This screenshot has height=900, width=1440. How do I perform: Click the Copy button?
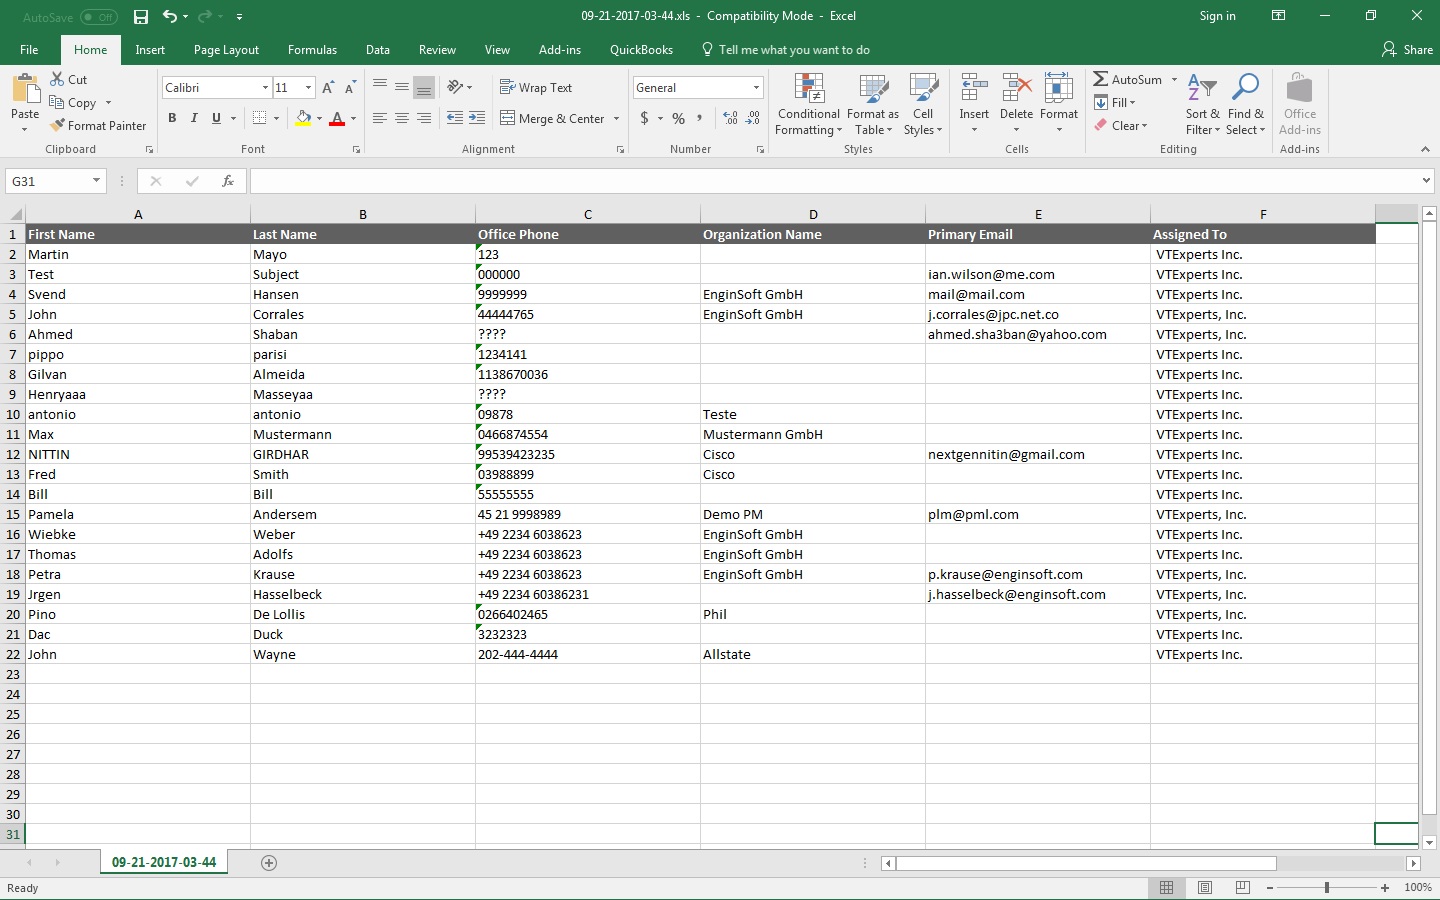pos(73,103)
